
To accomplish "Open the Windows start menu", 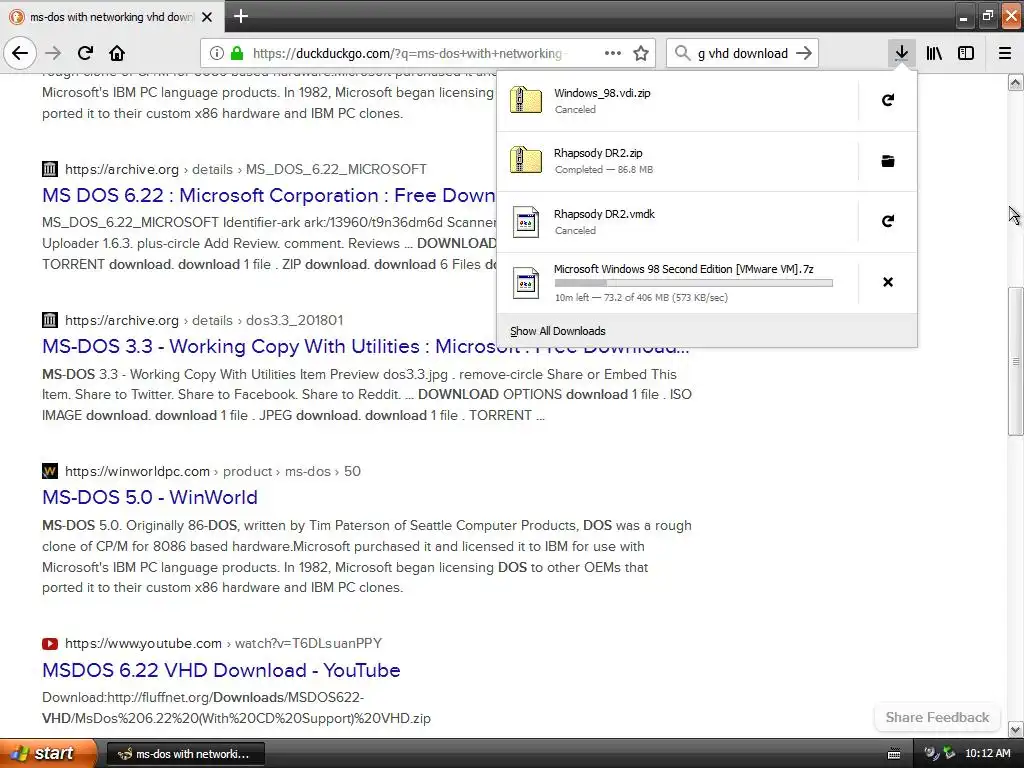I will click(x=47, y=753).
